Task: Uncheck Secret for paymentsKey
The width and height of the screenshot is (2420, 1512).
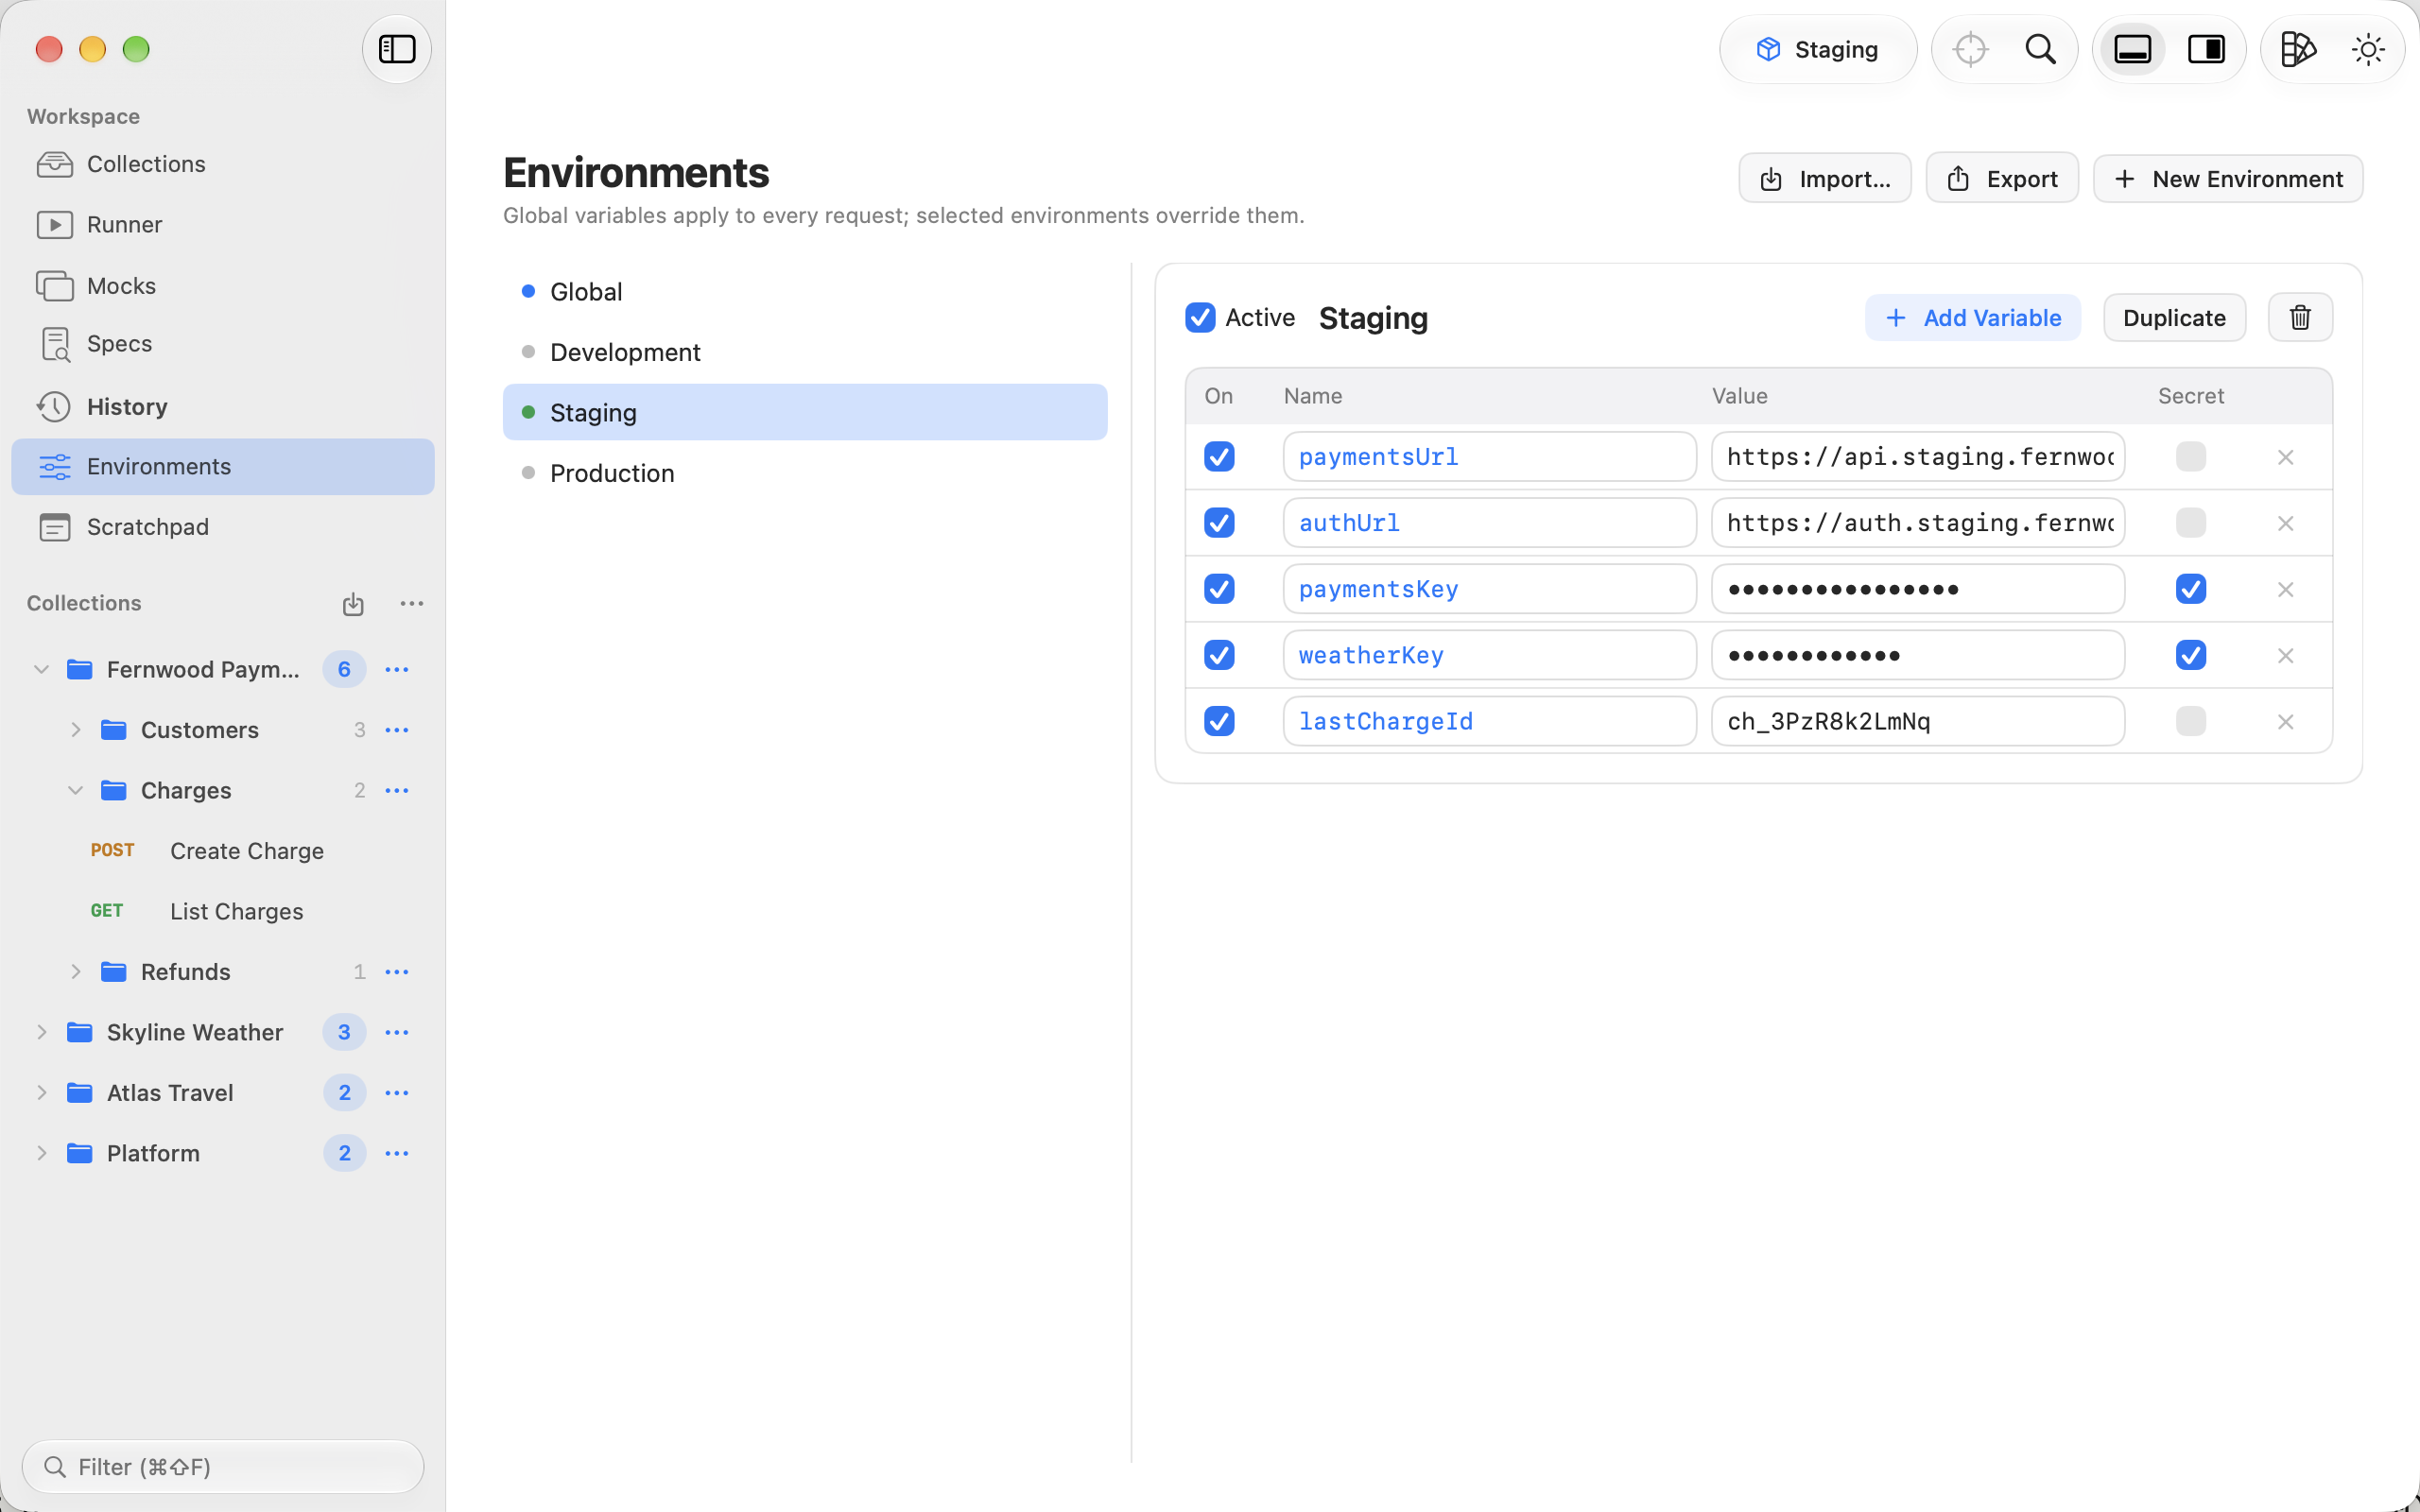Action: tap(2190, 589)
